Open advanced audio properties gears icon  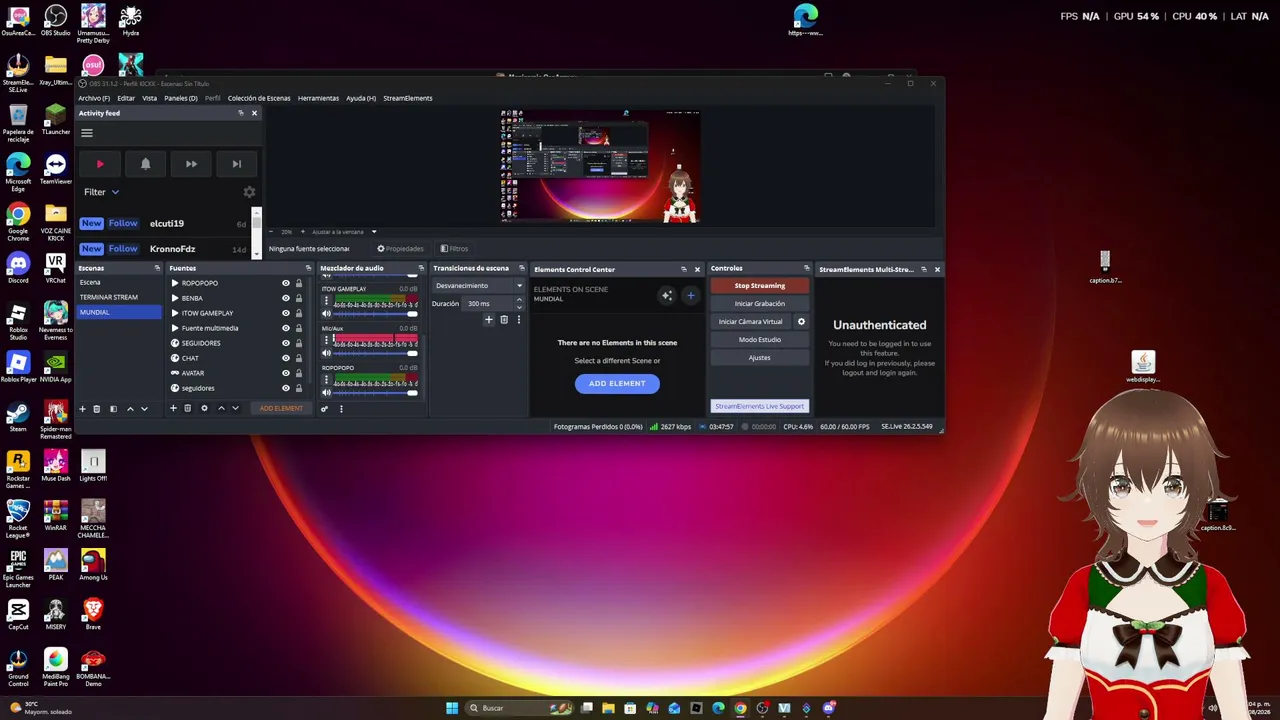[324, 408]
